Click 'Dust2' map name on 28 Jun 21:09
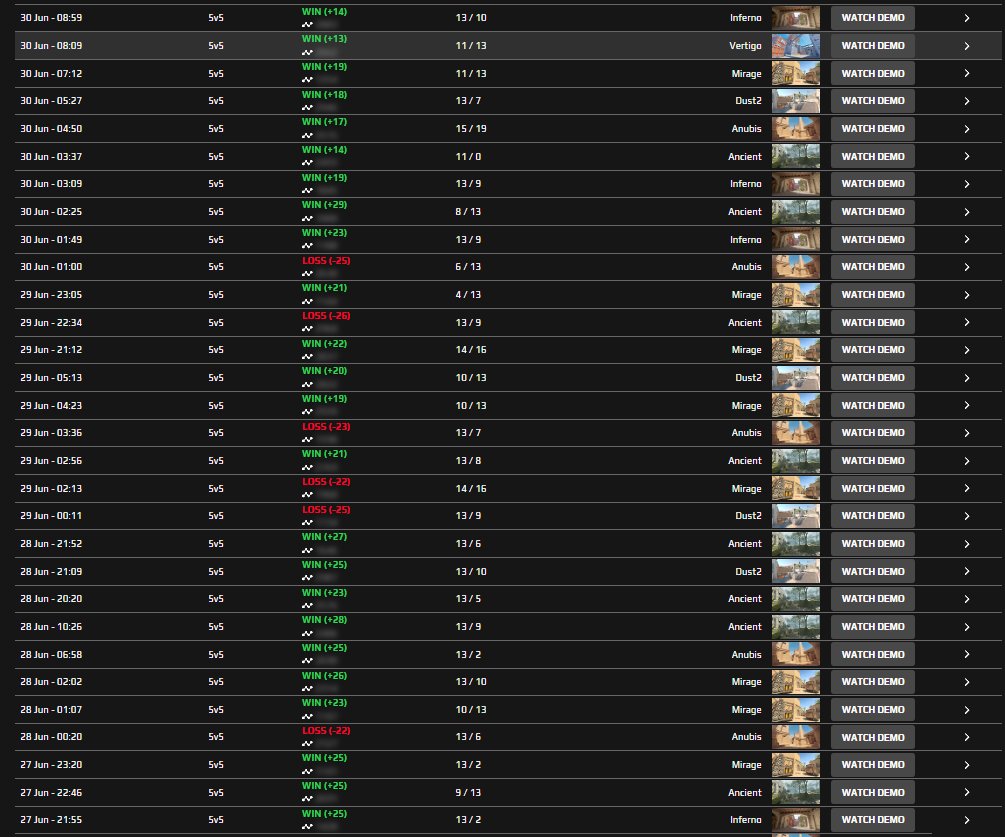Image resolution: width=1005 pixels, height=837 pixels. click(x=749, y=572)
